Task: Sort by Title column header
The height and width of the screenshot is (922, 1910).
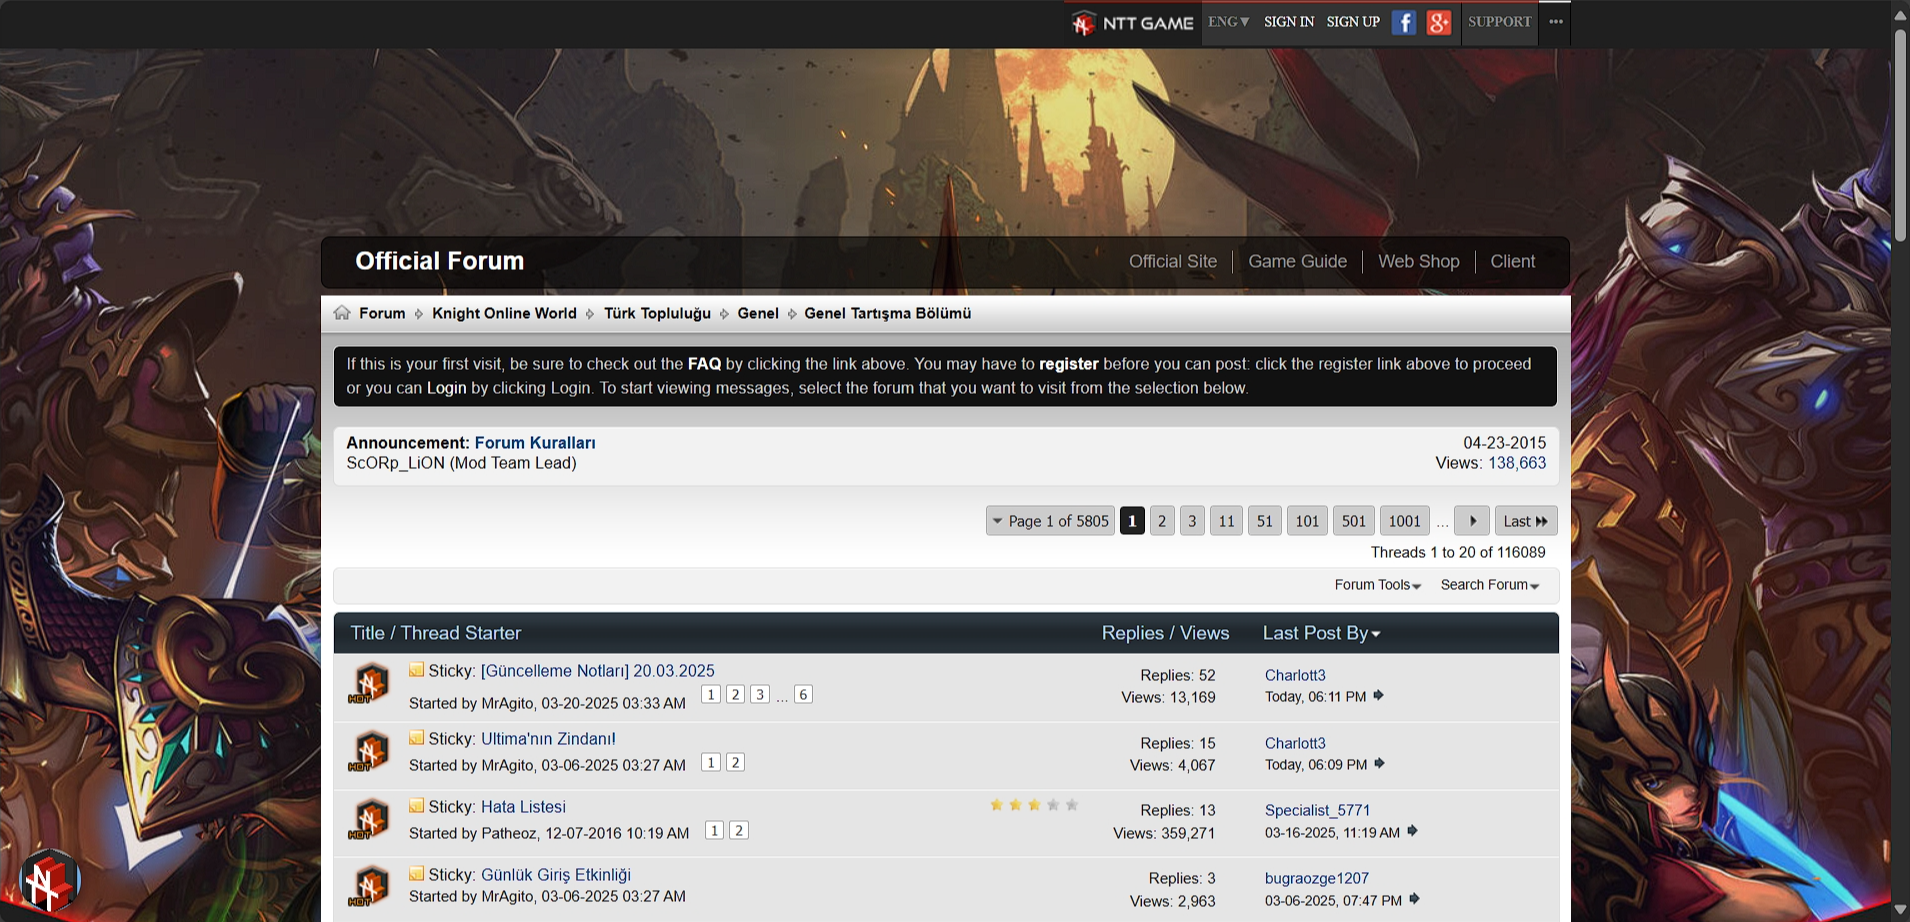Action: pyautogui.click(x=367, y=633)
